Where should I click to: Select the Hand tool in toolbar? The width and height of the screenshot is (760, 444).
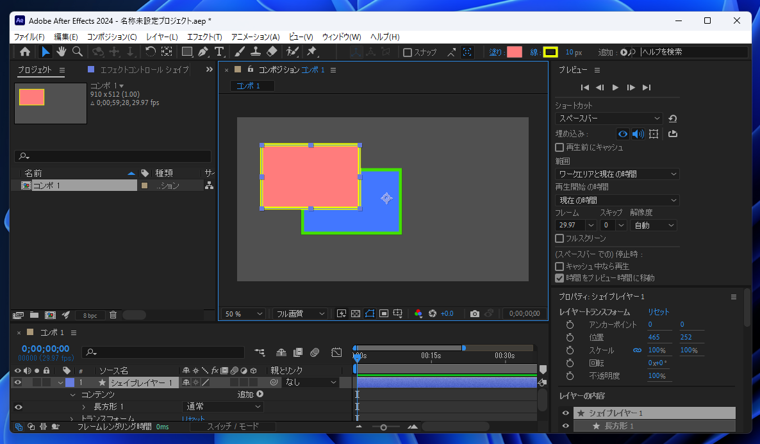point(61,52)
